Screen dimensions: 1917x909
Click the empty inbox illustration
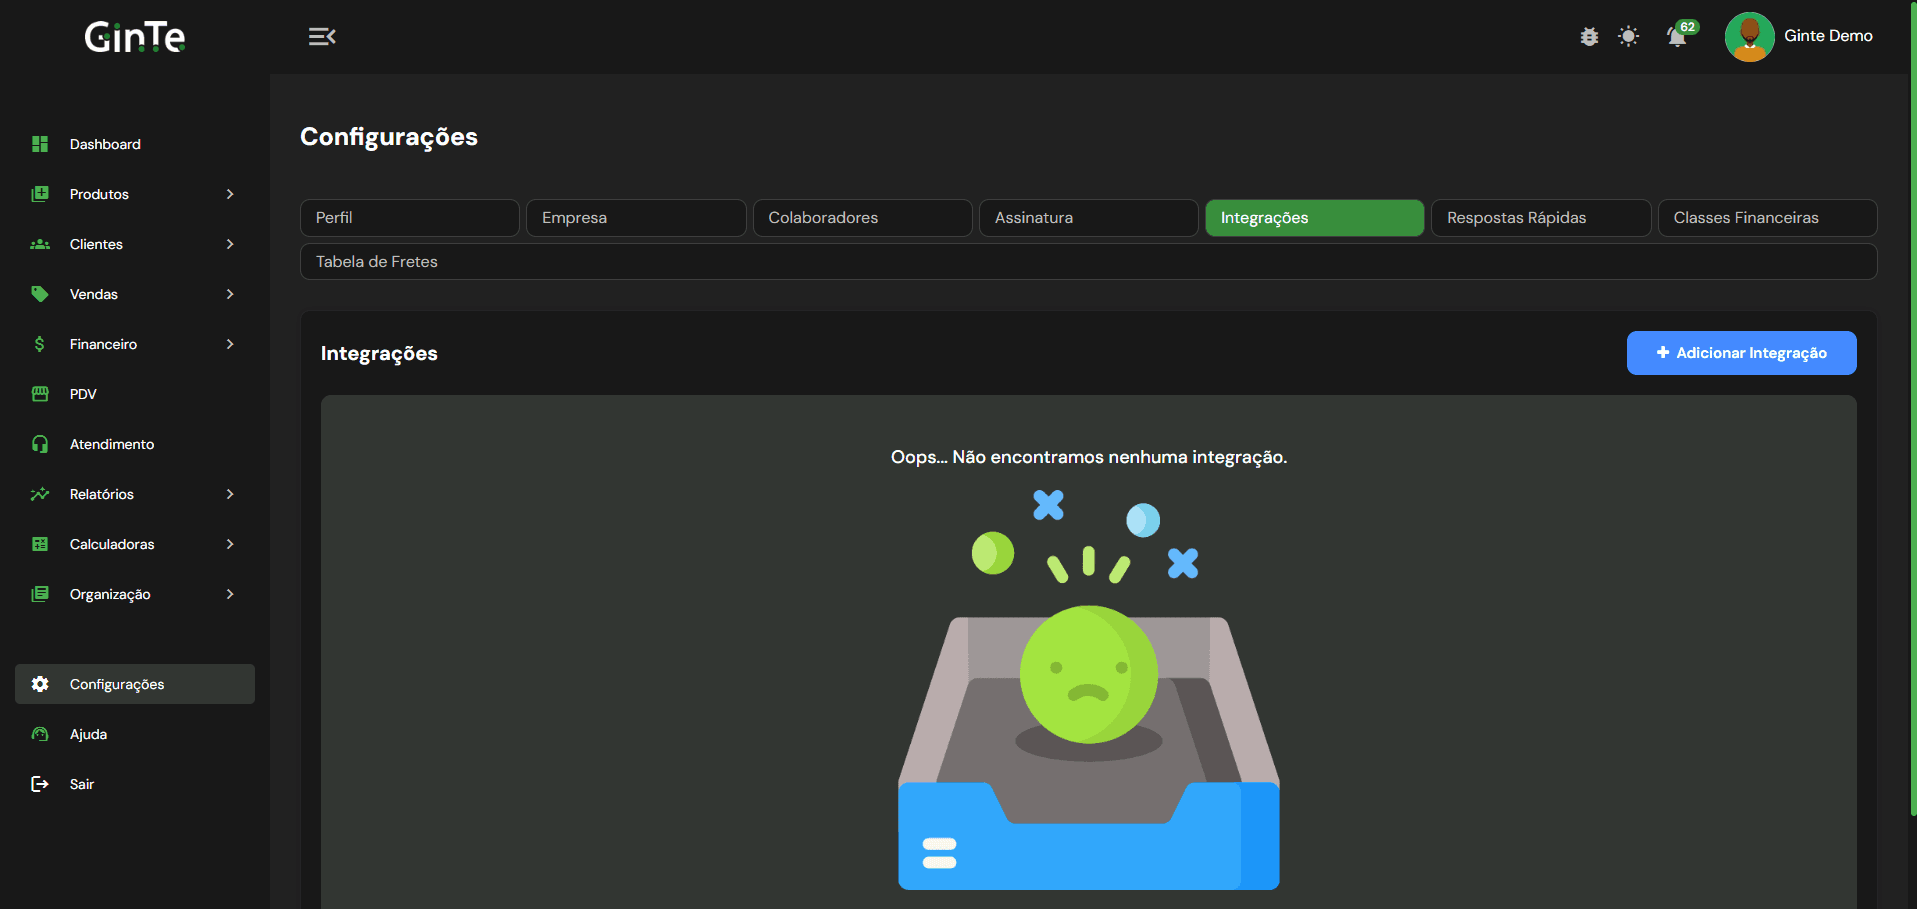(1089, 689)
